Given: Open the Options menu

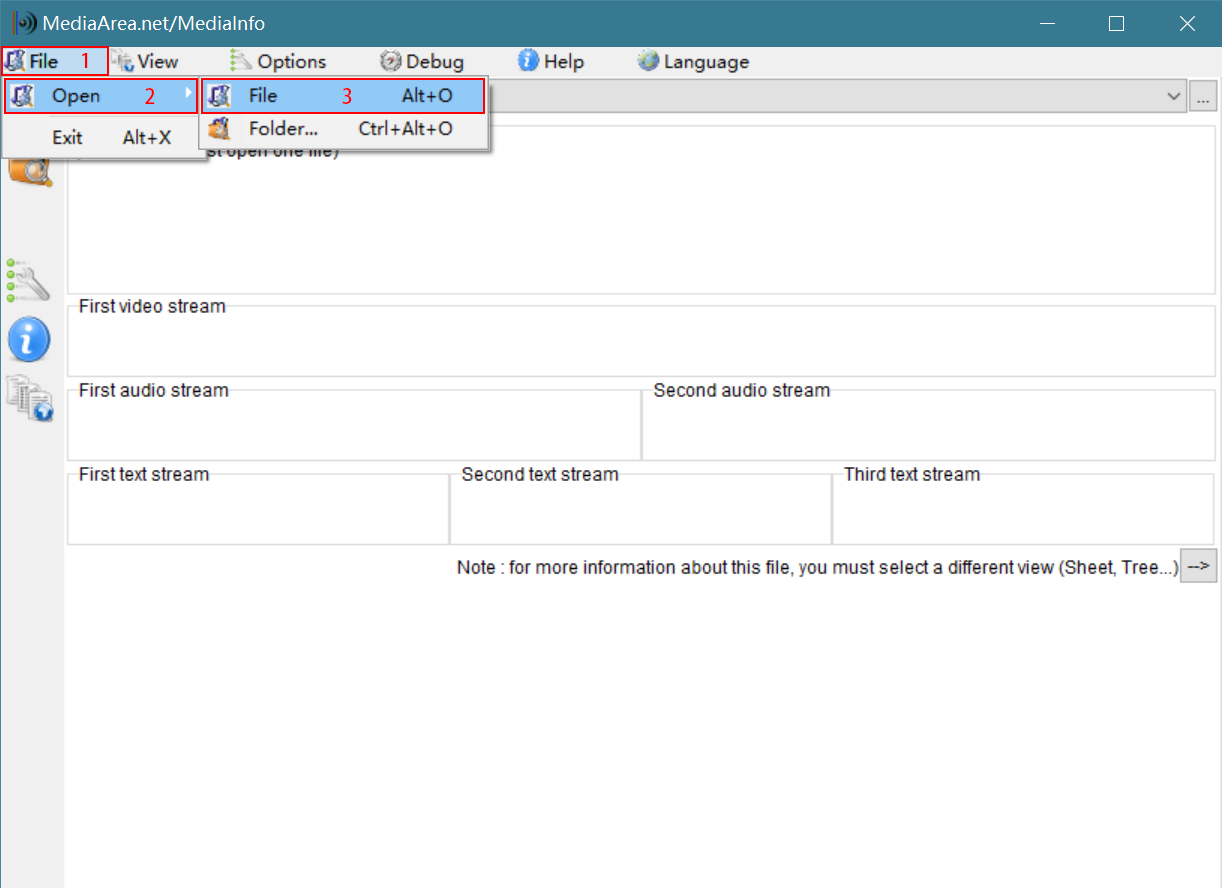Looking at the screenshot, I should coord(278,61).
